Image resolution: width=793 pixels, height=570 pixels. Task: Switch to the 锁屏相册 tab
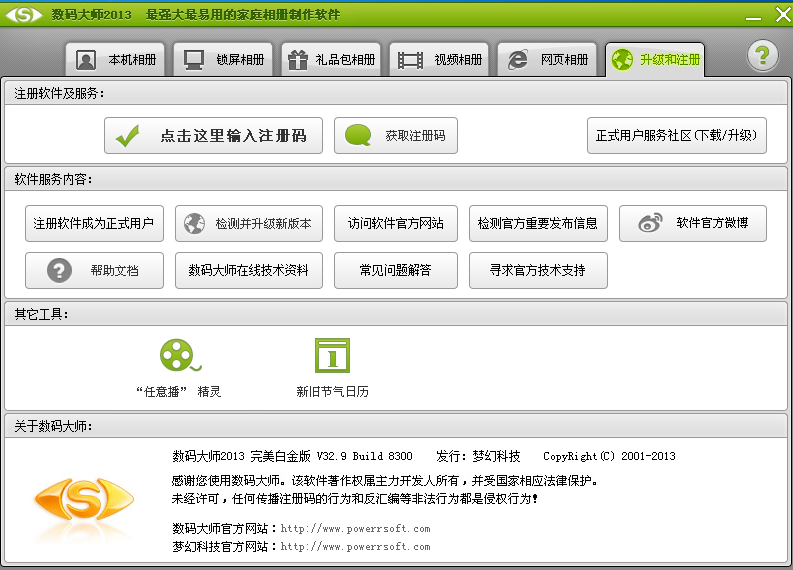[x=224, y=60]
